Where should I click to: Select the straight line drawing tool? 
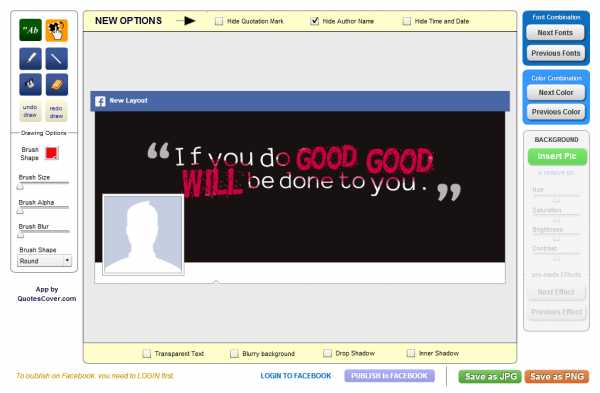[x=57, y=59]
